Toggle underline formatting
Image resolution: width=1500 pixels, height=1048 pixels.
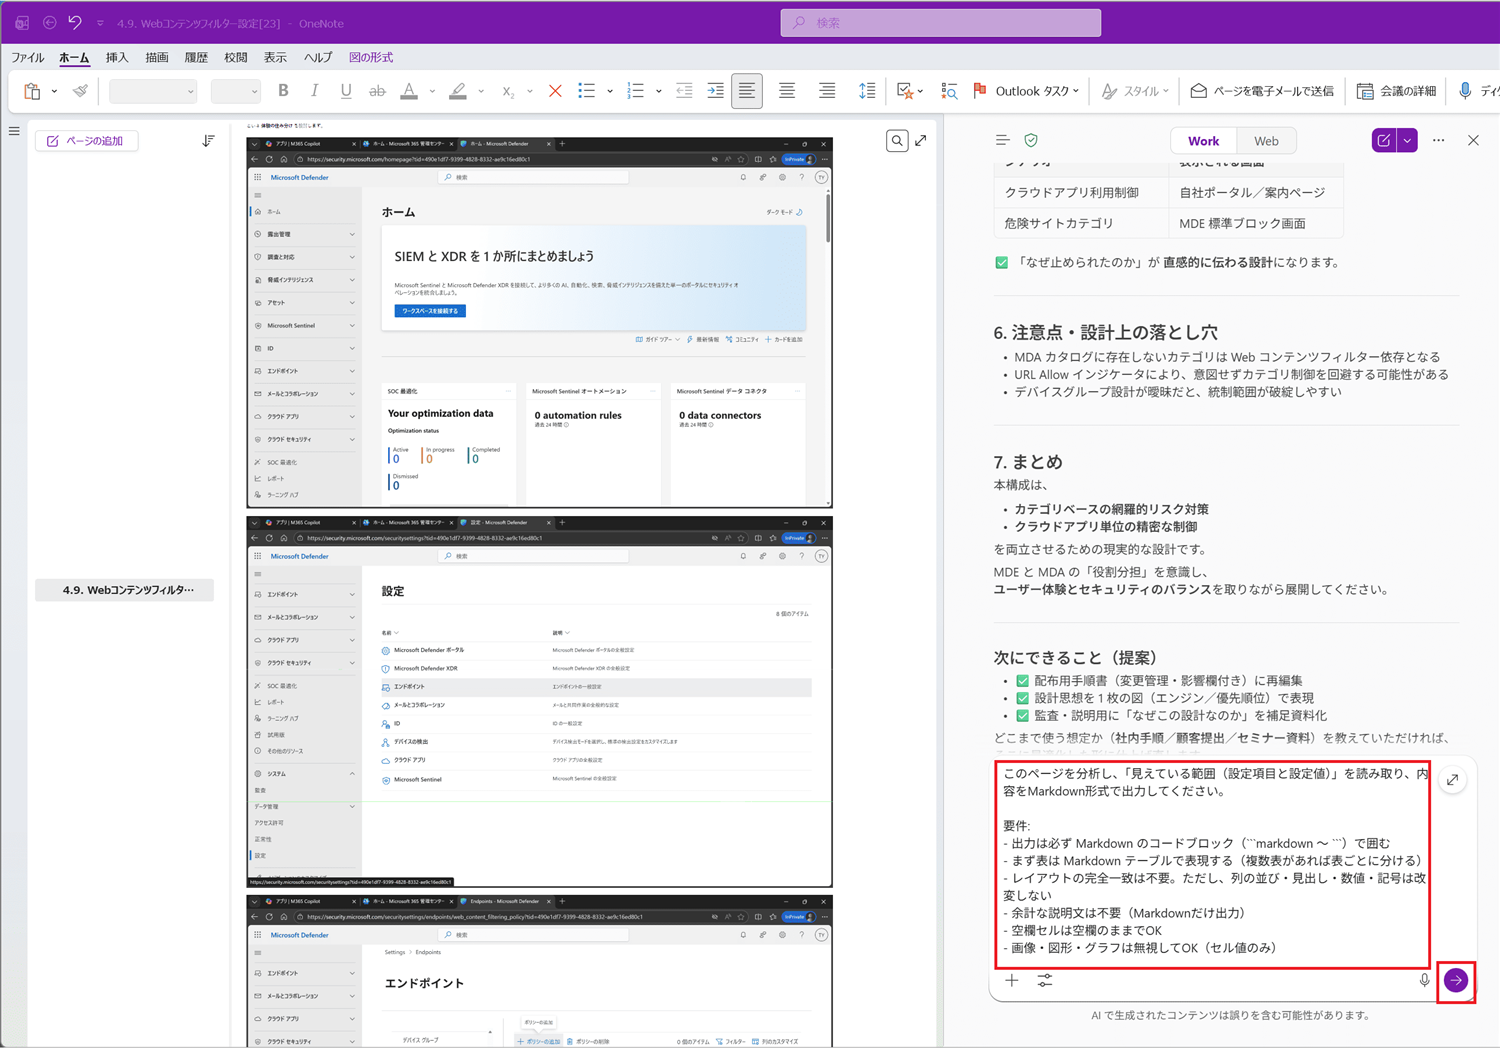coord(346,91)
